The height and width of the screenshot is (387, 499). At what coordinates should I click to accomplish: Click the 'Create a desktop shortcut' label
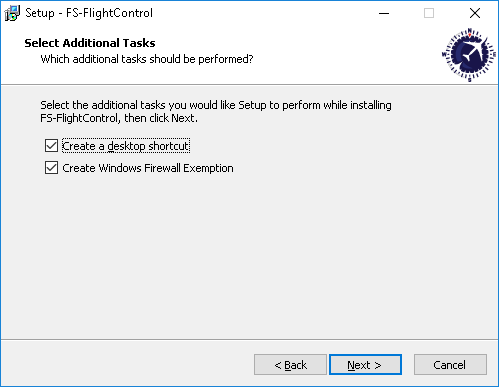126,146
